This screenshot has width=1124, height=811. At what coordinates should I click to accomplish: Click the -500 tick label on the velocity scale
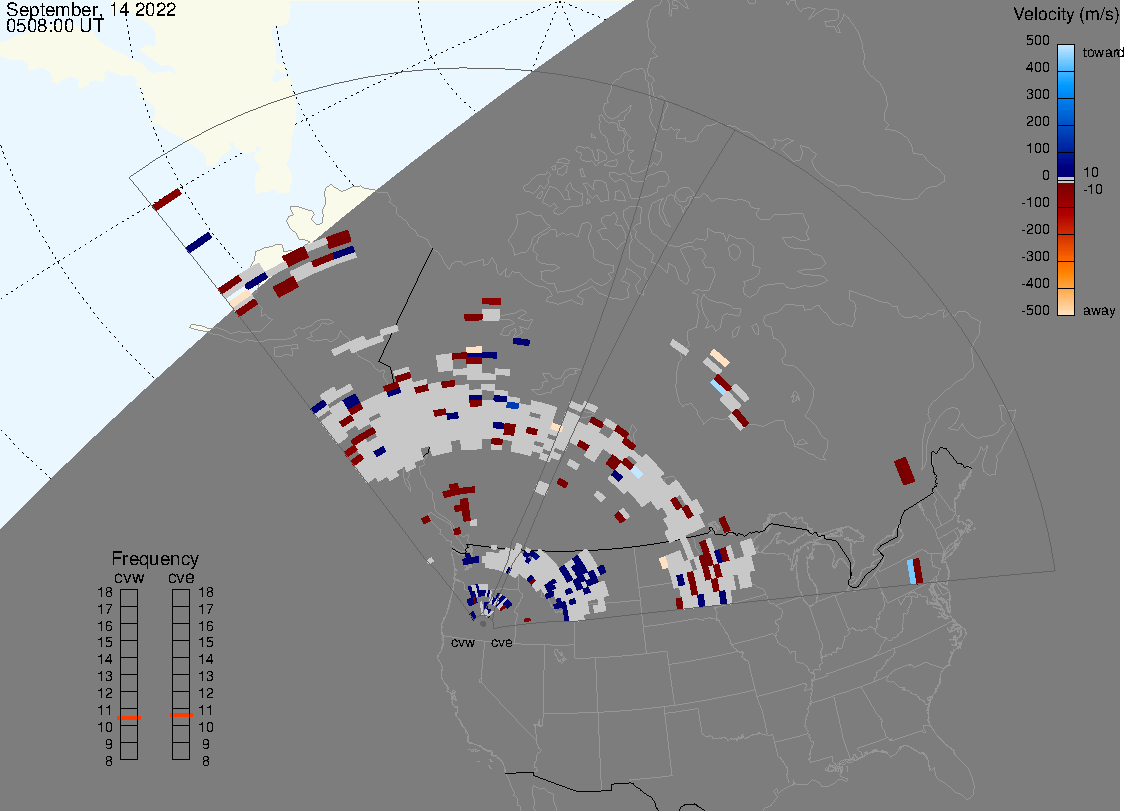pyautogui.click(x=1035, y=310)
